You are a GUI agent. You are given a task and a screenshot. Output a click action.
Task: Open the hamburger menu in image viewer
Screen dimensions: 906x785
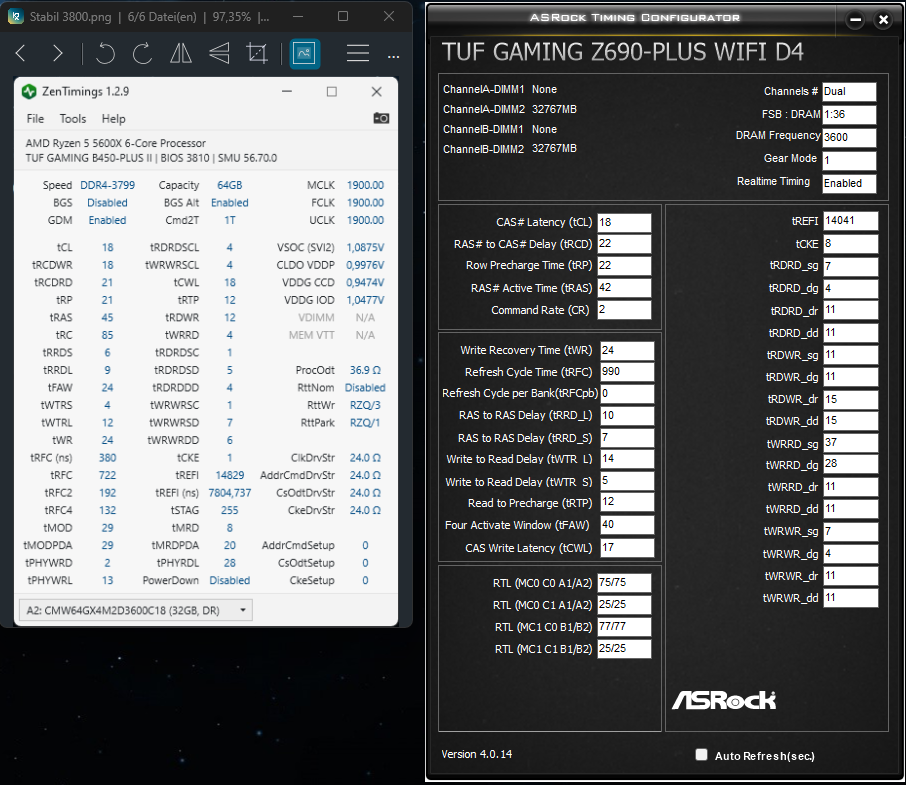pyautogui.click(x=358, y=54)
